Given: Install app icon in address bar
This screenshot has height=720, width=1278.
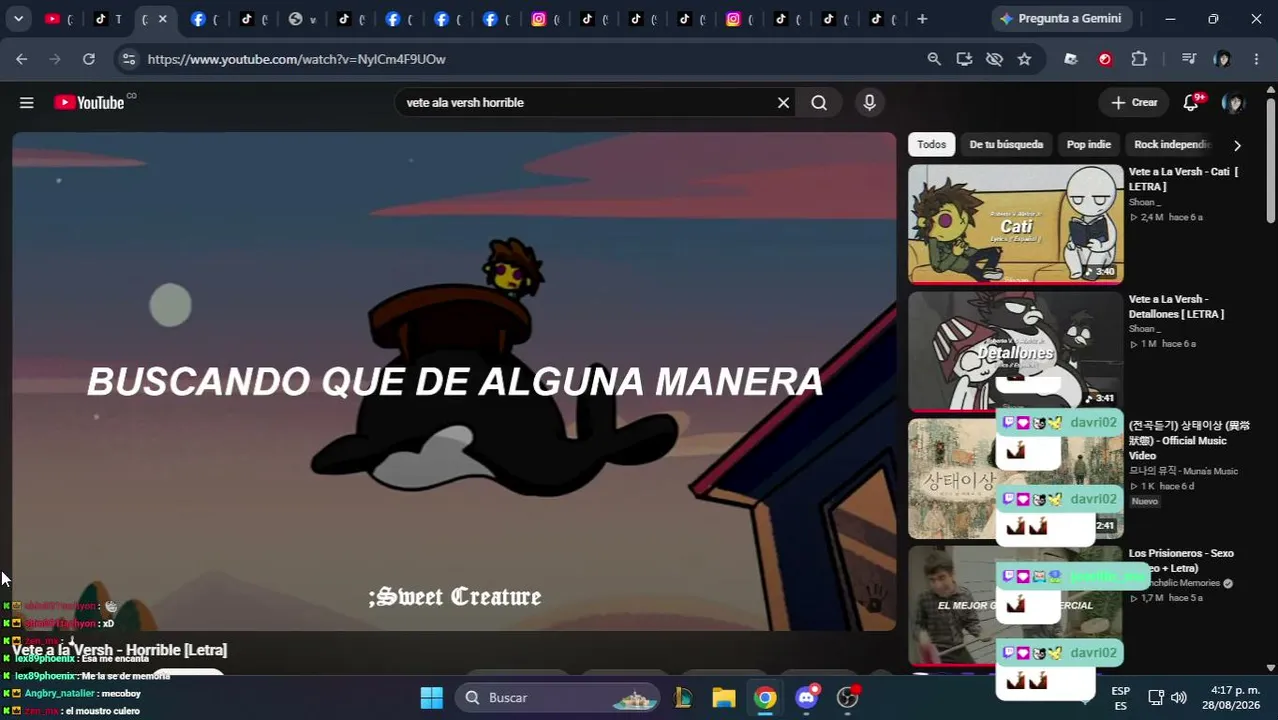Looking at the screenshot, I should coord(964,59).
